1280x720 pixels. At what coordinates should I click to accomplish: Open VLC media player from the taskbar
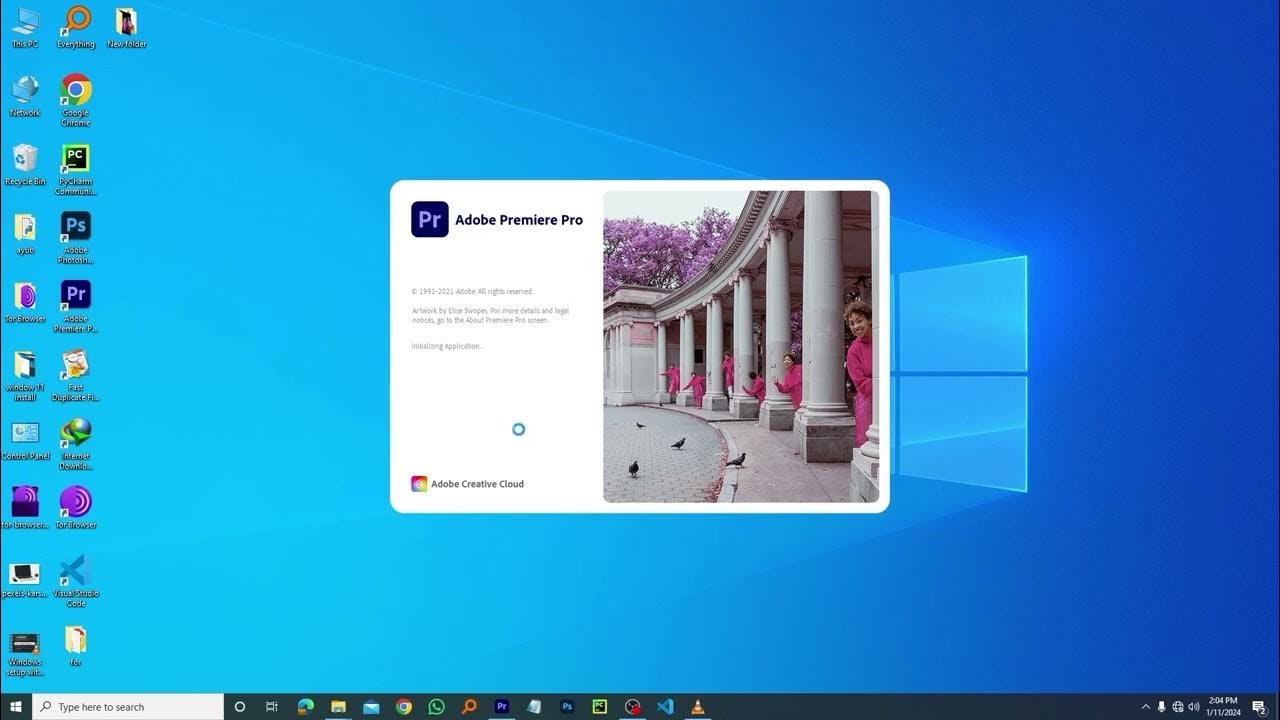(698, 707)
